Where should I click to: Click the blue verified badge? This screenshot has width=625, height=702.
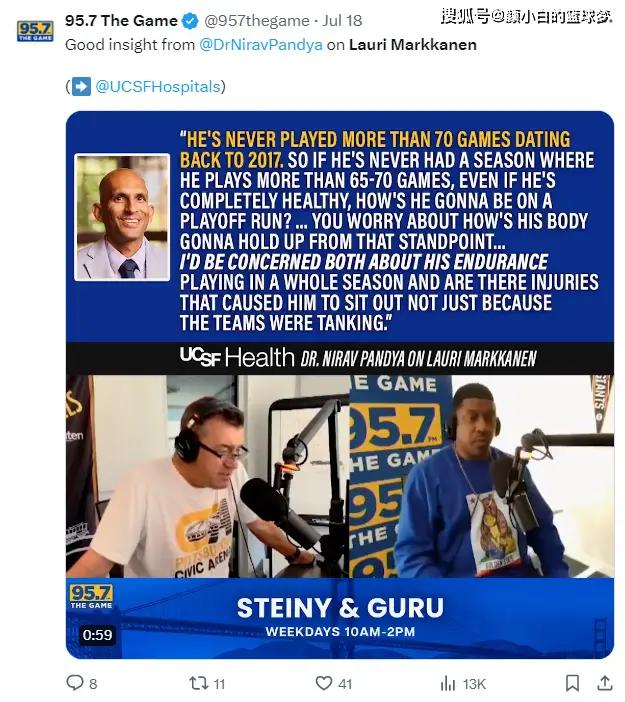click(x=190, y=21)
